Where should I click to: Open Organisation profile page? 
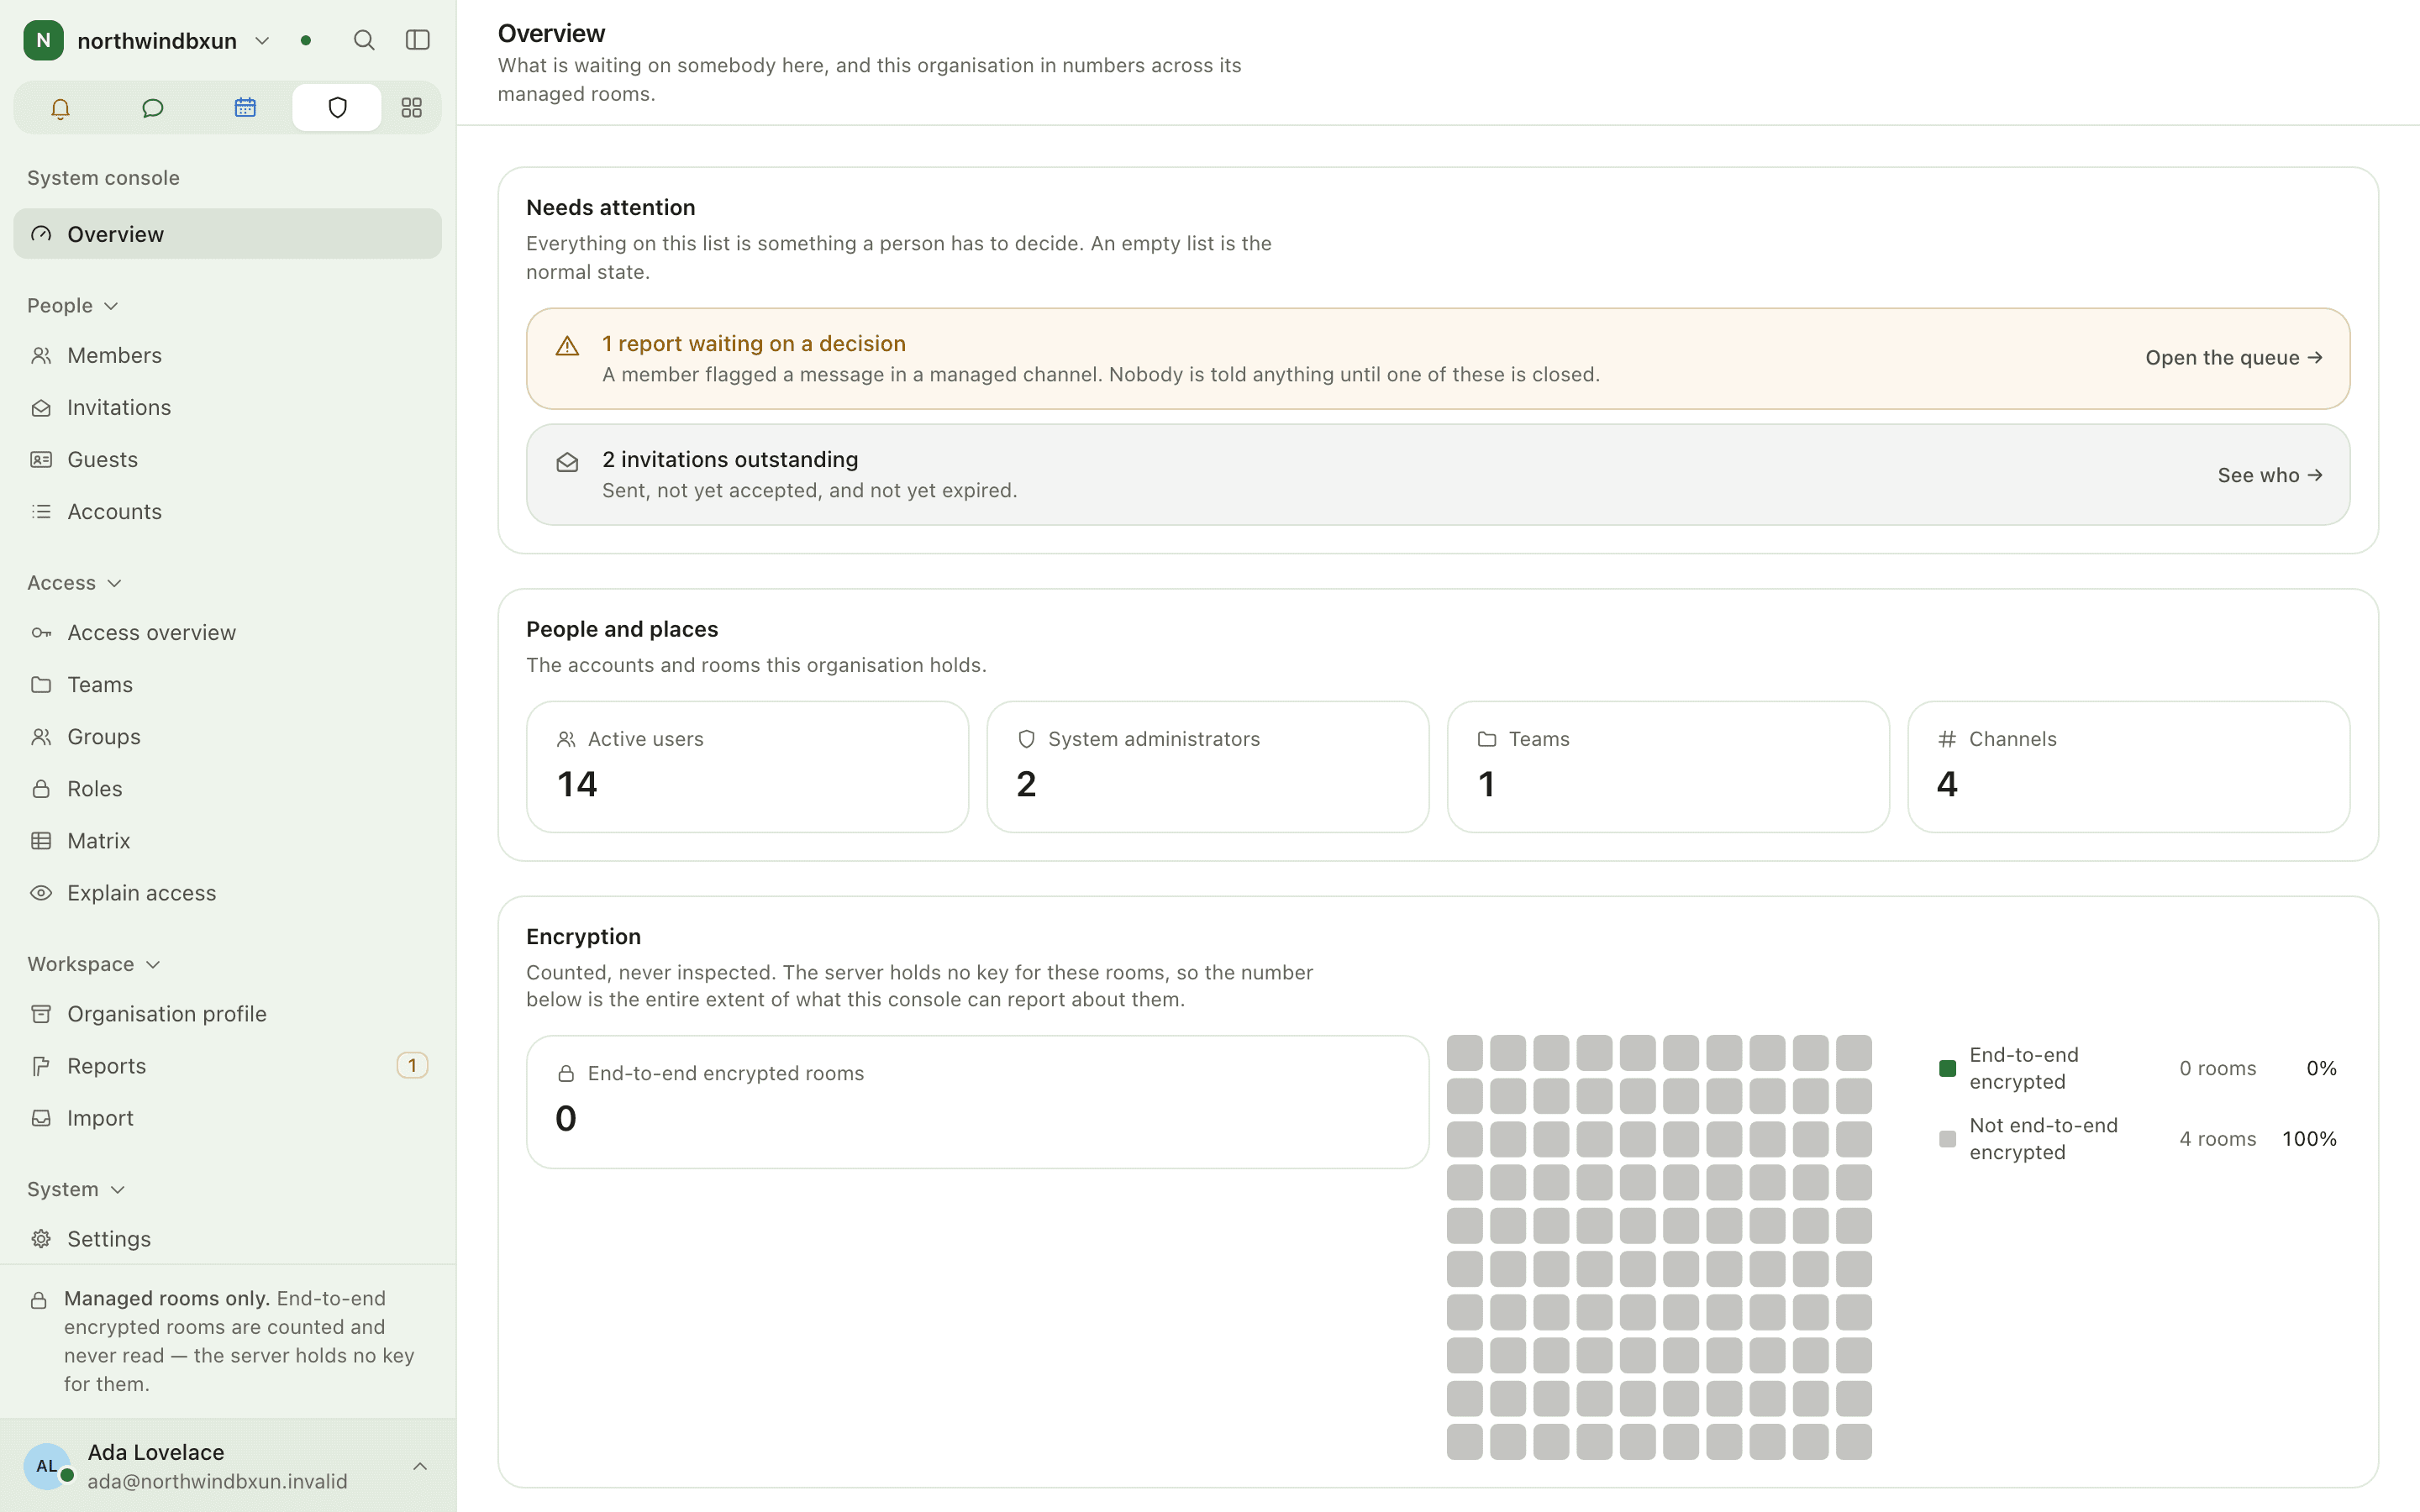[228, 1014]
